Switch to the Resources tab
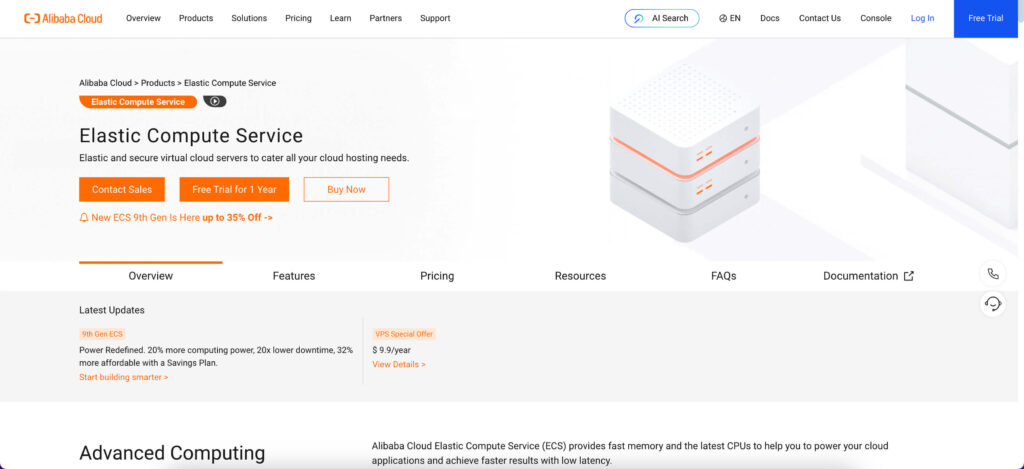 (581, 276)
